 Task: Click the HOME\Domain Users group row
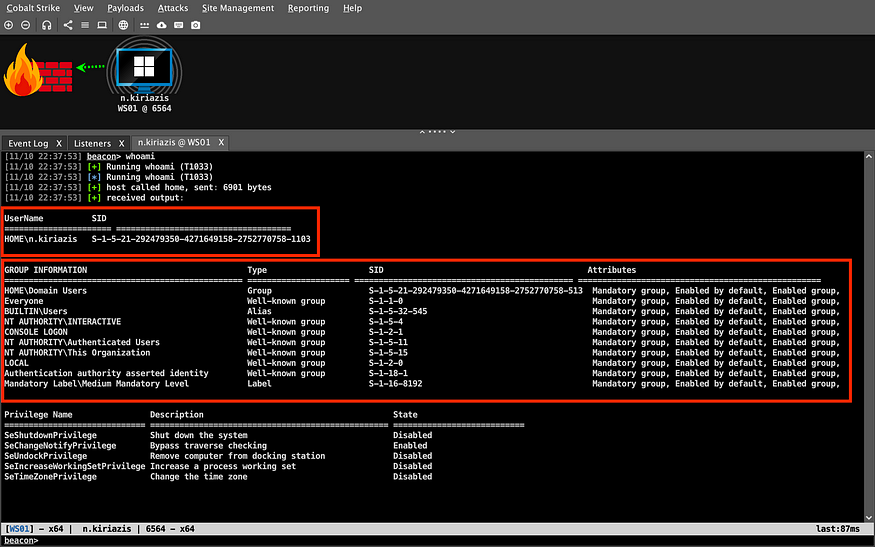(422, 291)
